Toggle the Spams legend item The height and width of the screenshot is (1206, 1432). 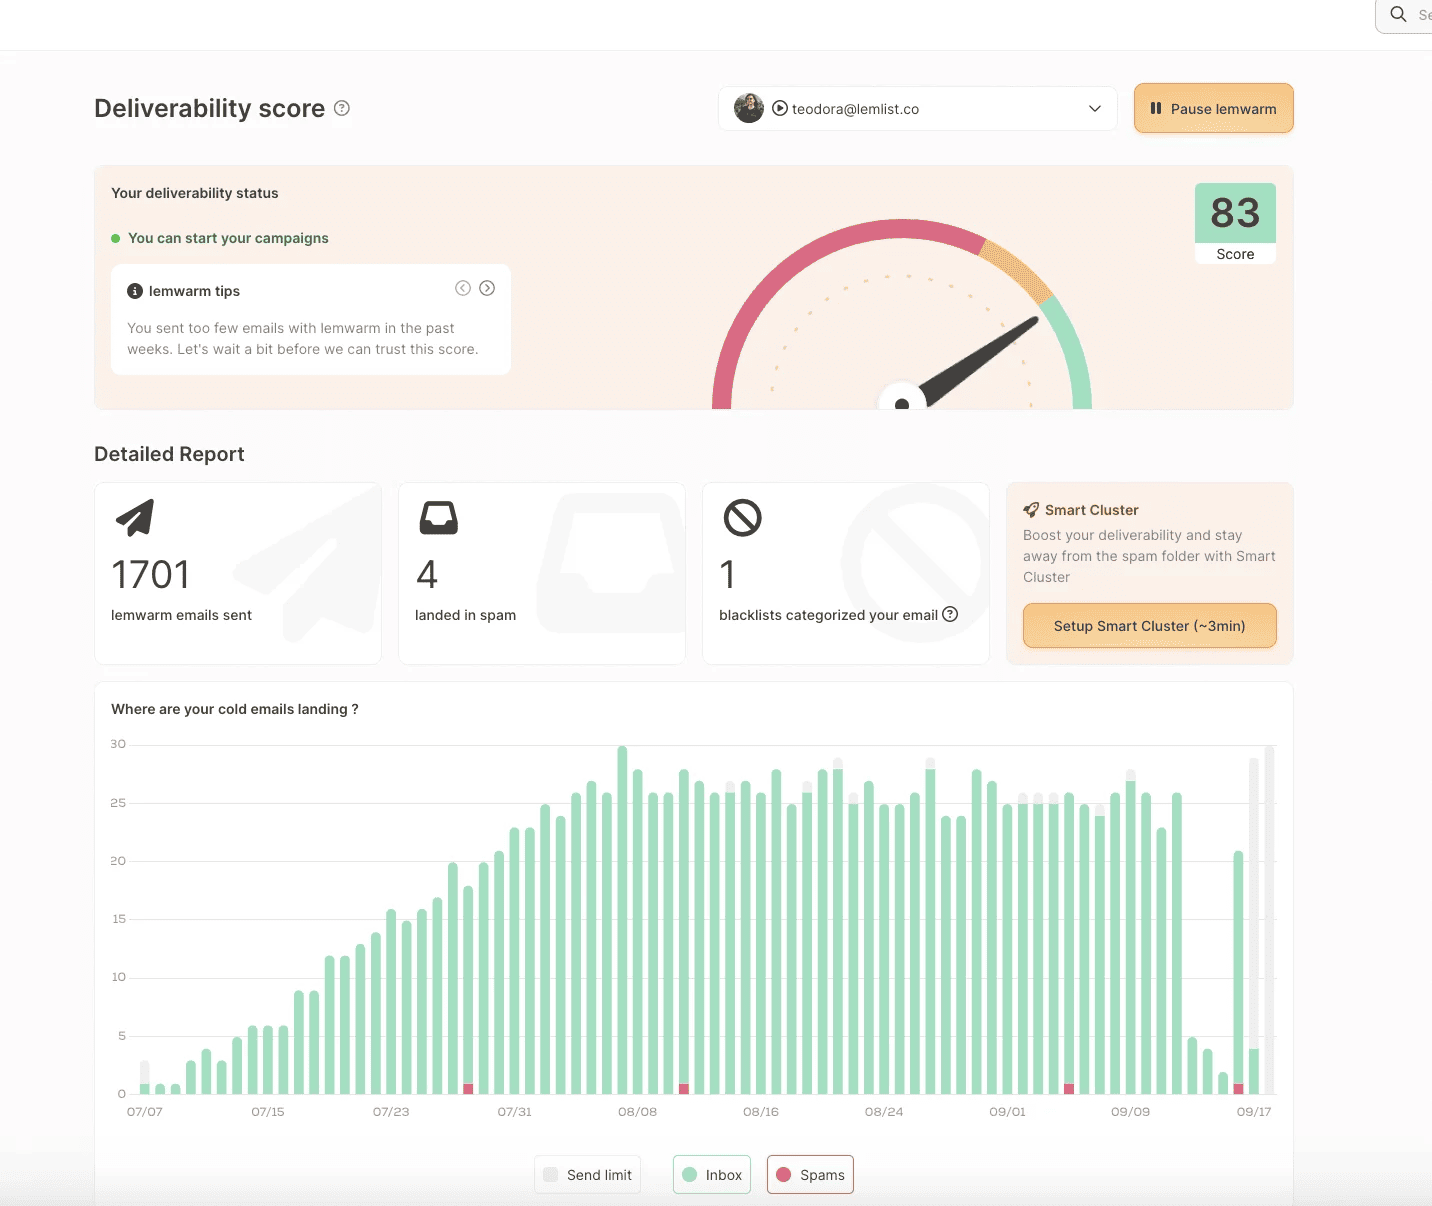click(810, 1175)
